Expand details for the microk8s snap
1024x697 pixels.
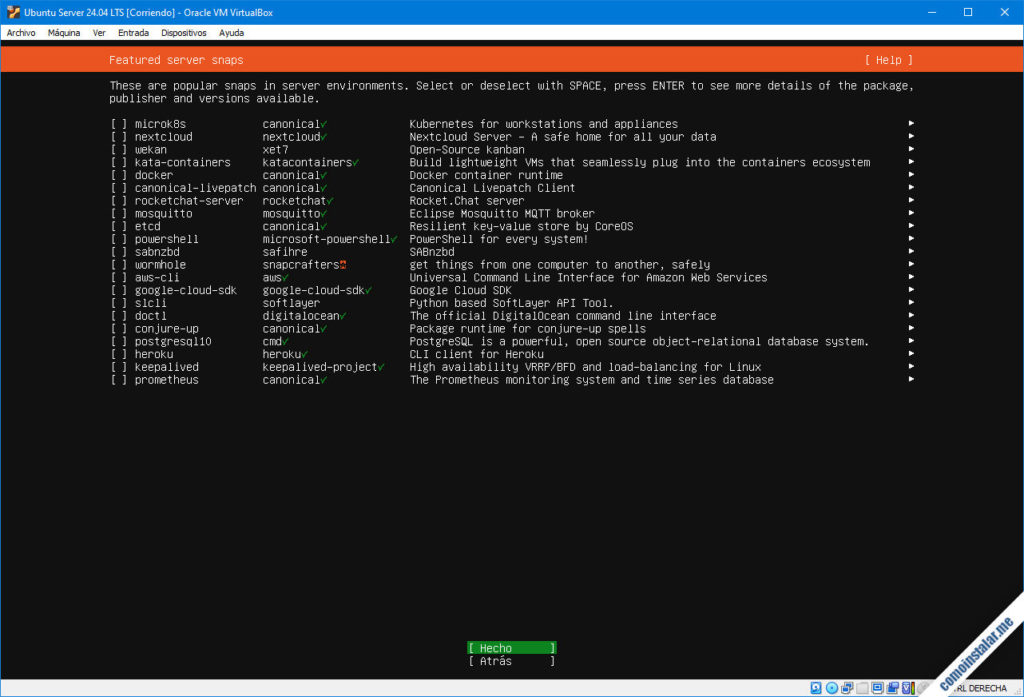(x=909, y=123)
